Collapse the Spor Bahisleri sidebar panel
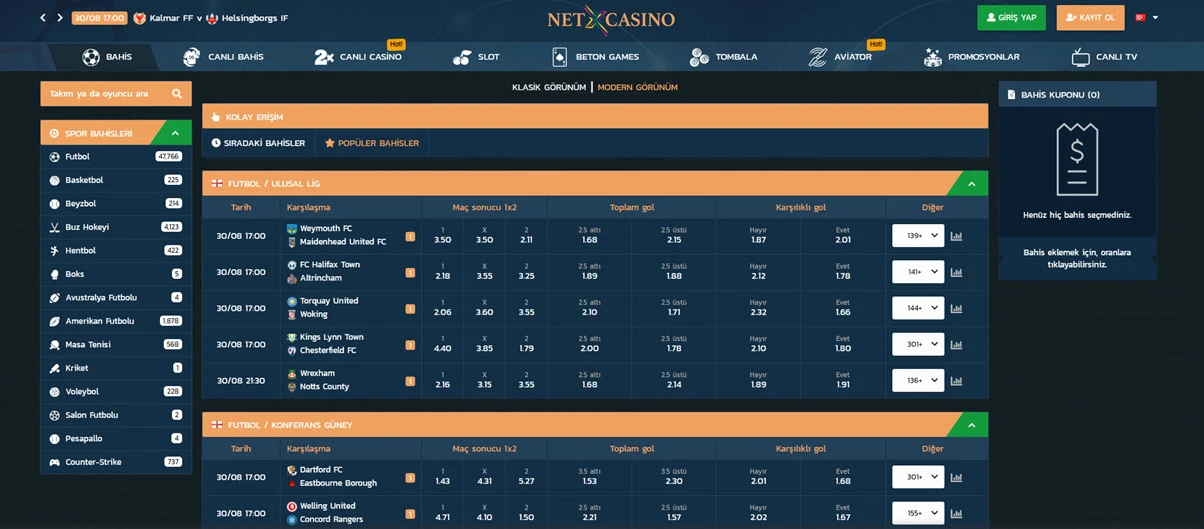 click(175, 133)
